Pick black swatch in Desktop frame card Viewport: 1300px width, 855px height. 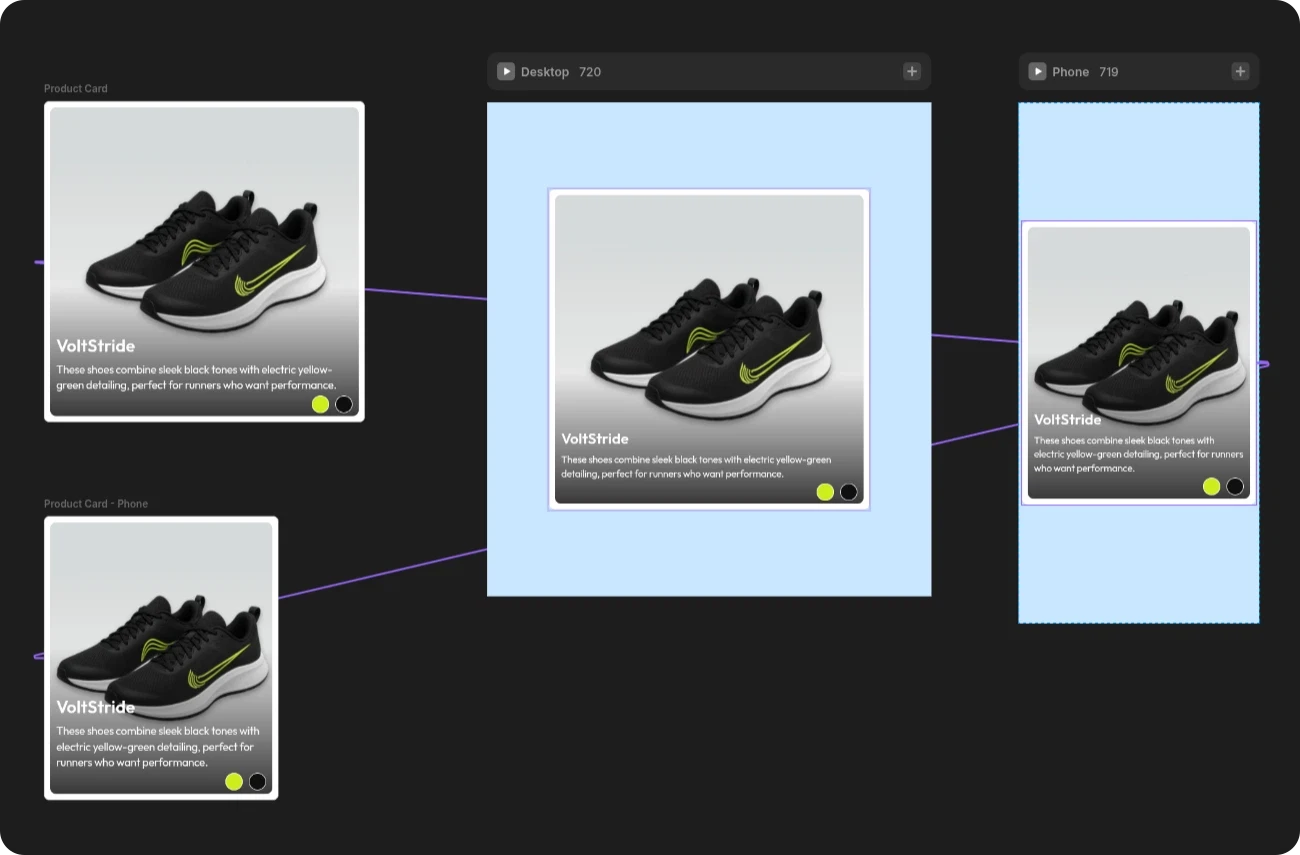tap(849, 491)
